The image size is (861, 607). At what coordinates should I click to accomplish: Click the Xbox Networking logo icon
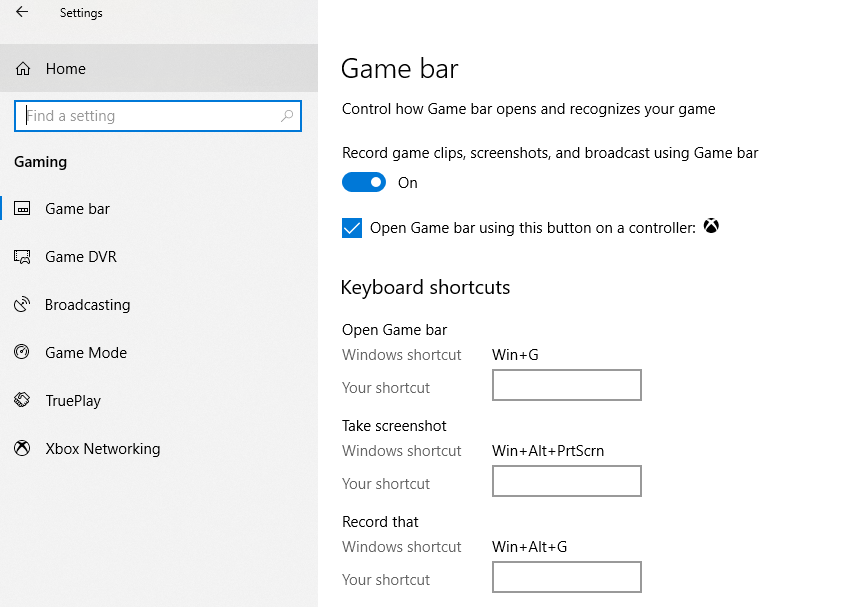22,448
